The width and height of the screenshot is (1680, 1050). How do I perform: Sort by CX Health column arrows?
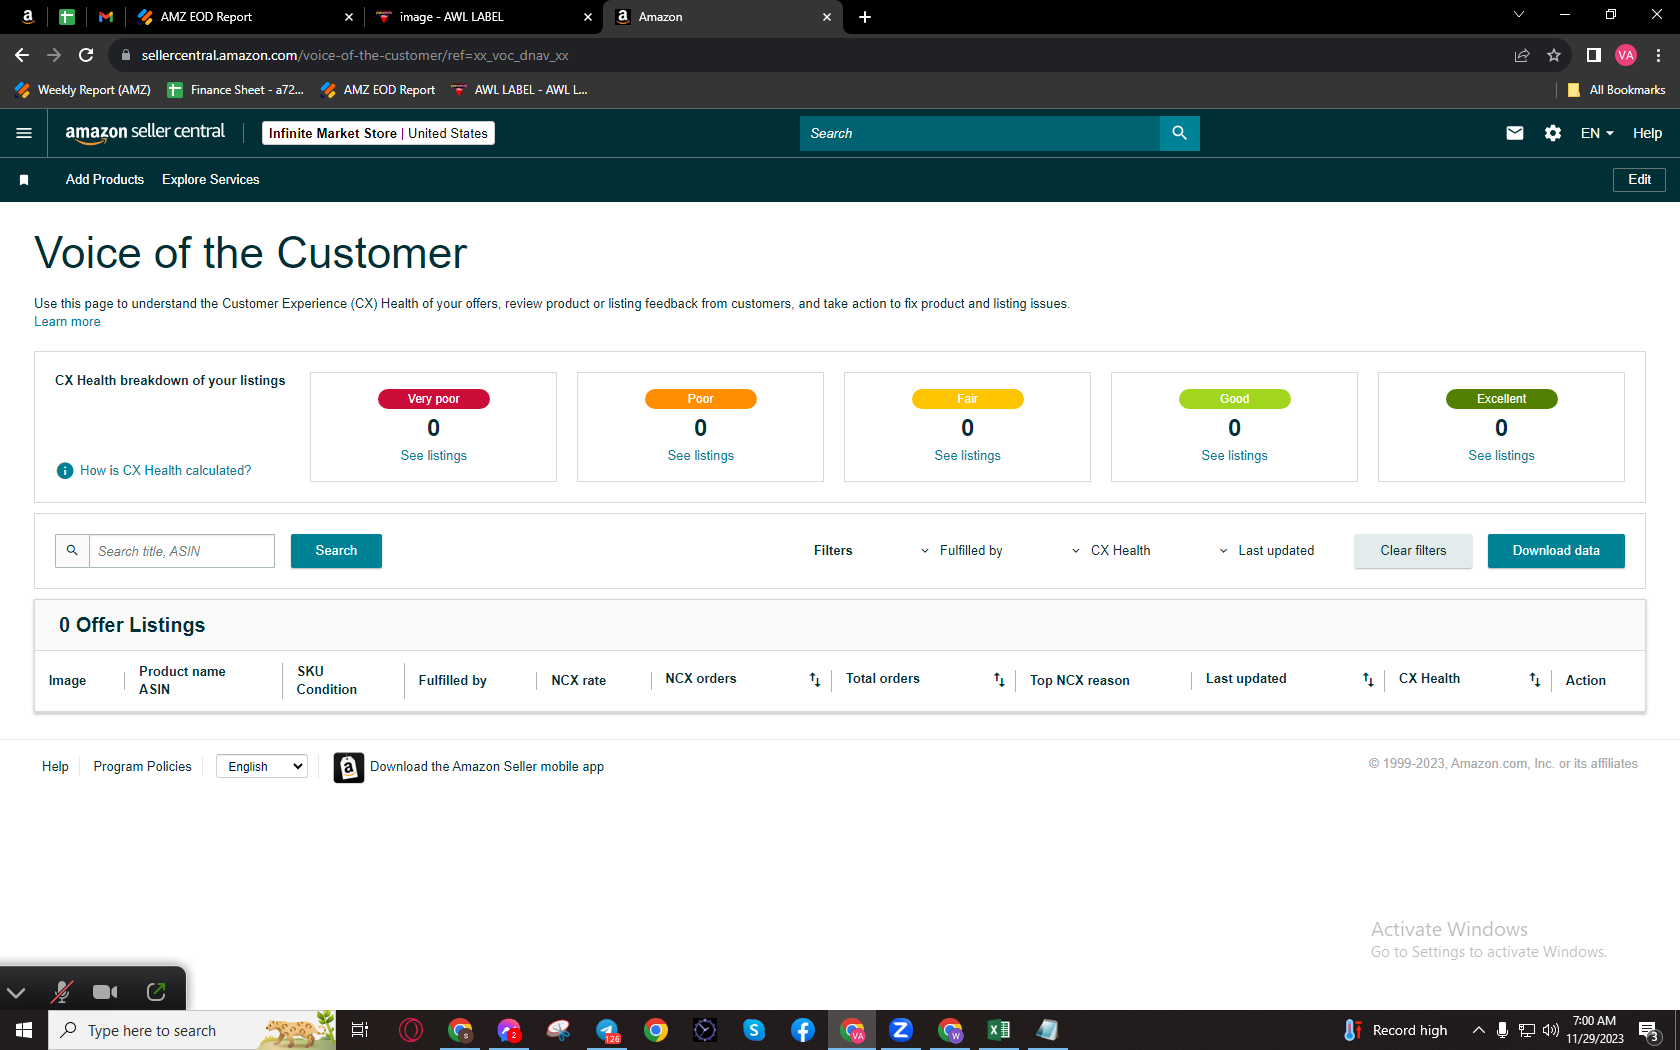pos(1535,680)
